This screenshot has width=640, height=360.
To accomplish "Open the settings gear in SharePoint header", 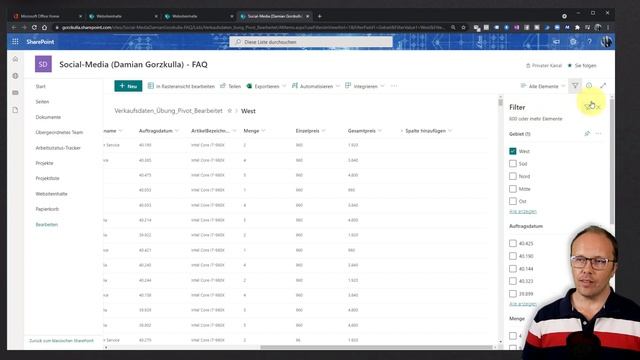I will coord(573,42).
